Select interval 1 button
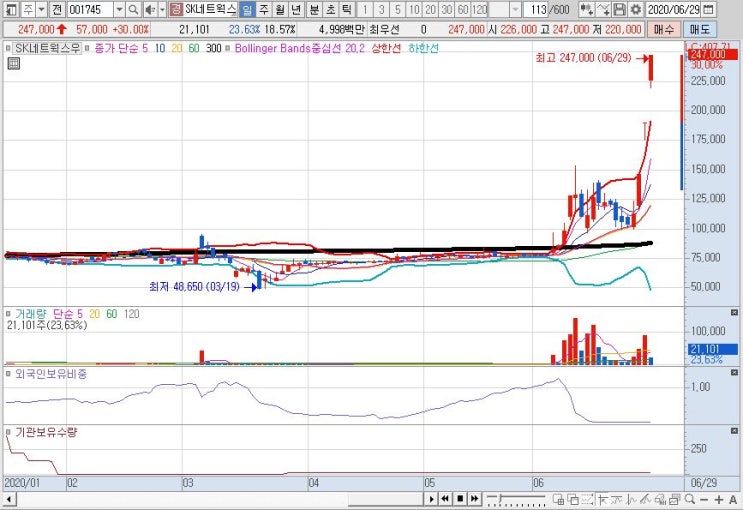The height and width of the screenshot is (510, 743). click(x=365, y=9)
